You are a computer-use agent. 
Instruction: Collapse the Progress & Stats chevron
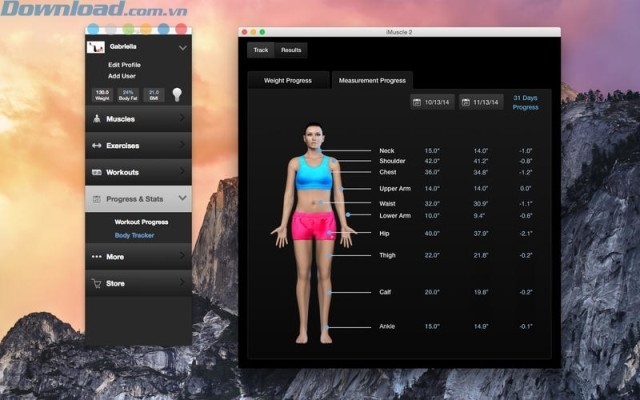click(x=182, y=199)
